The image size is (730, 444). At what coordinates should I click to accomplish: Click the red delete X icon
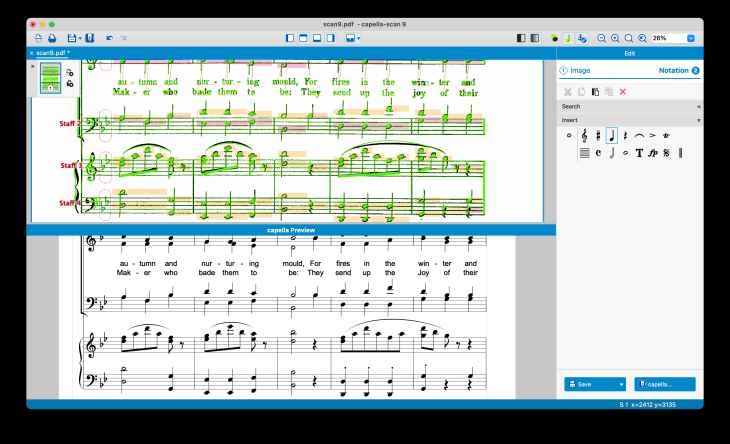(623, 91)
